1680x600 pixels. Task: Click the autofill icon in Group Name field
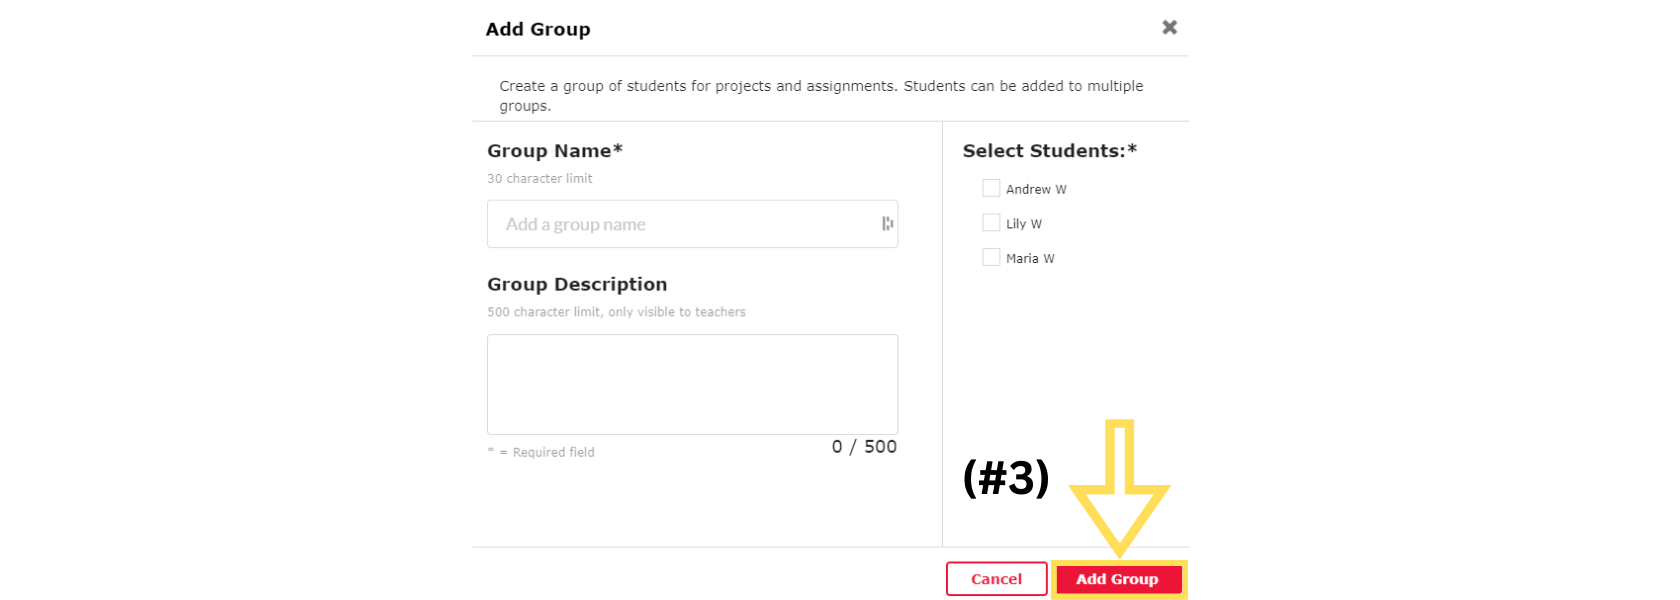point(887,224)
